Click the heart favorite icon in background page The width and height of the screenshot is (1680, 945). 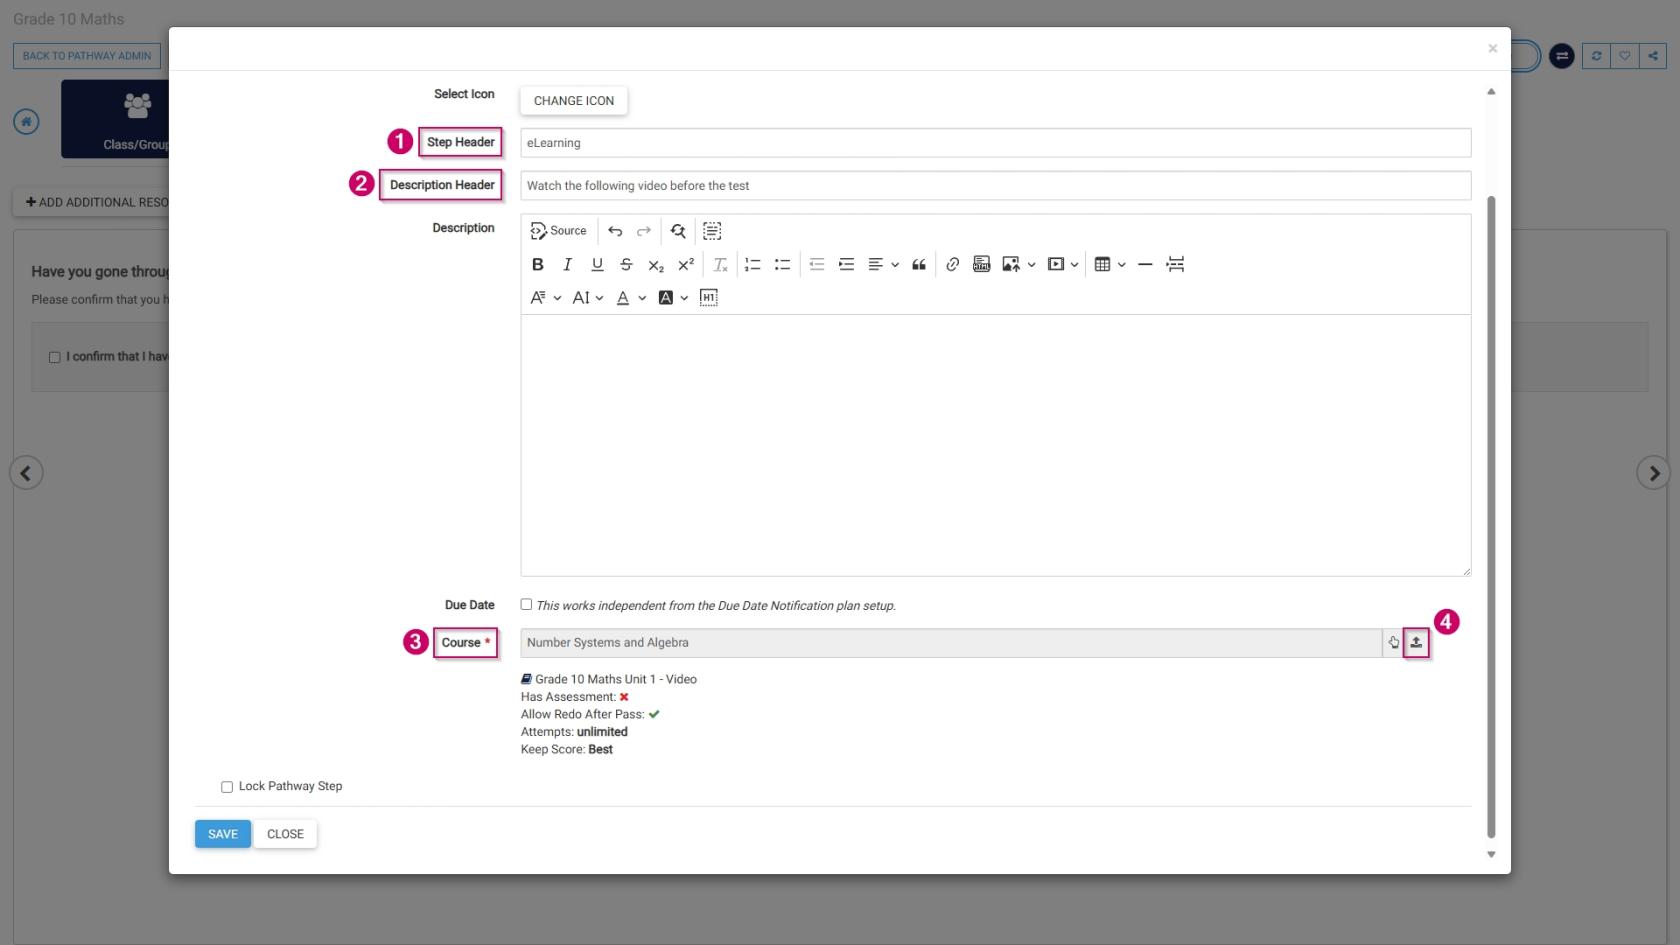1624,56
